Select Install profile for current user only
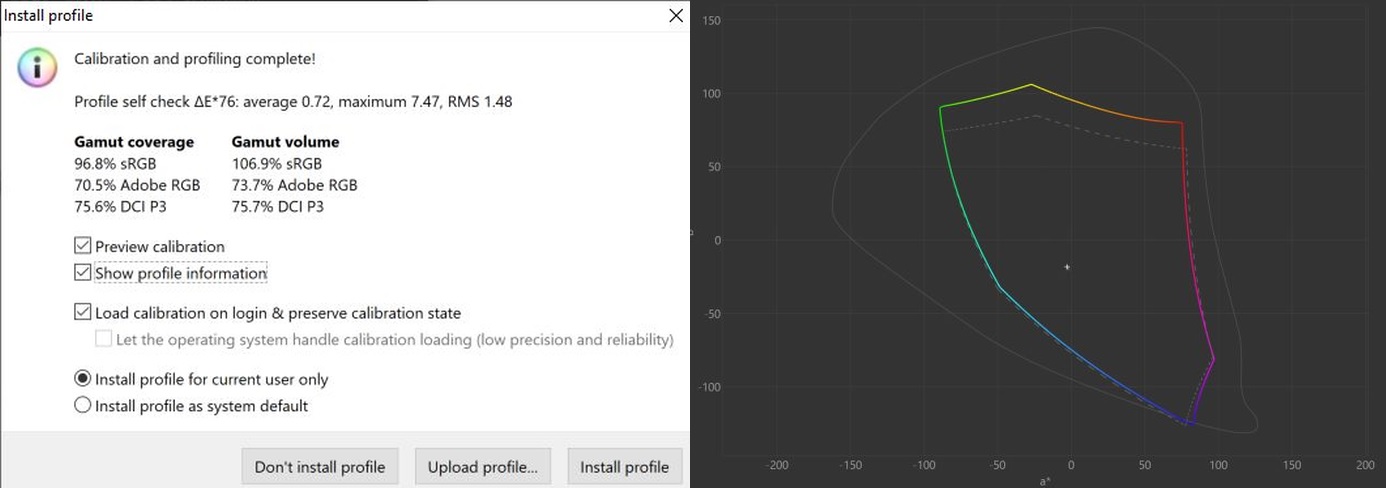 point(83,380)
